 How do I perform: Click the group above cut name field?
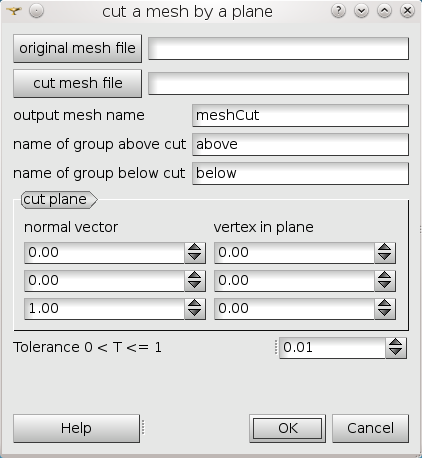pos(300,144)
